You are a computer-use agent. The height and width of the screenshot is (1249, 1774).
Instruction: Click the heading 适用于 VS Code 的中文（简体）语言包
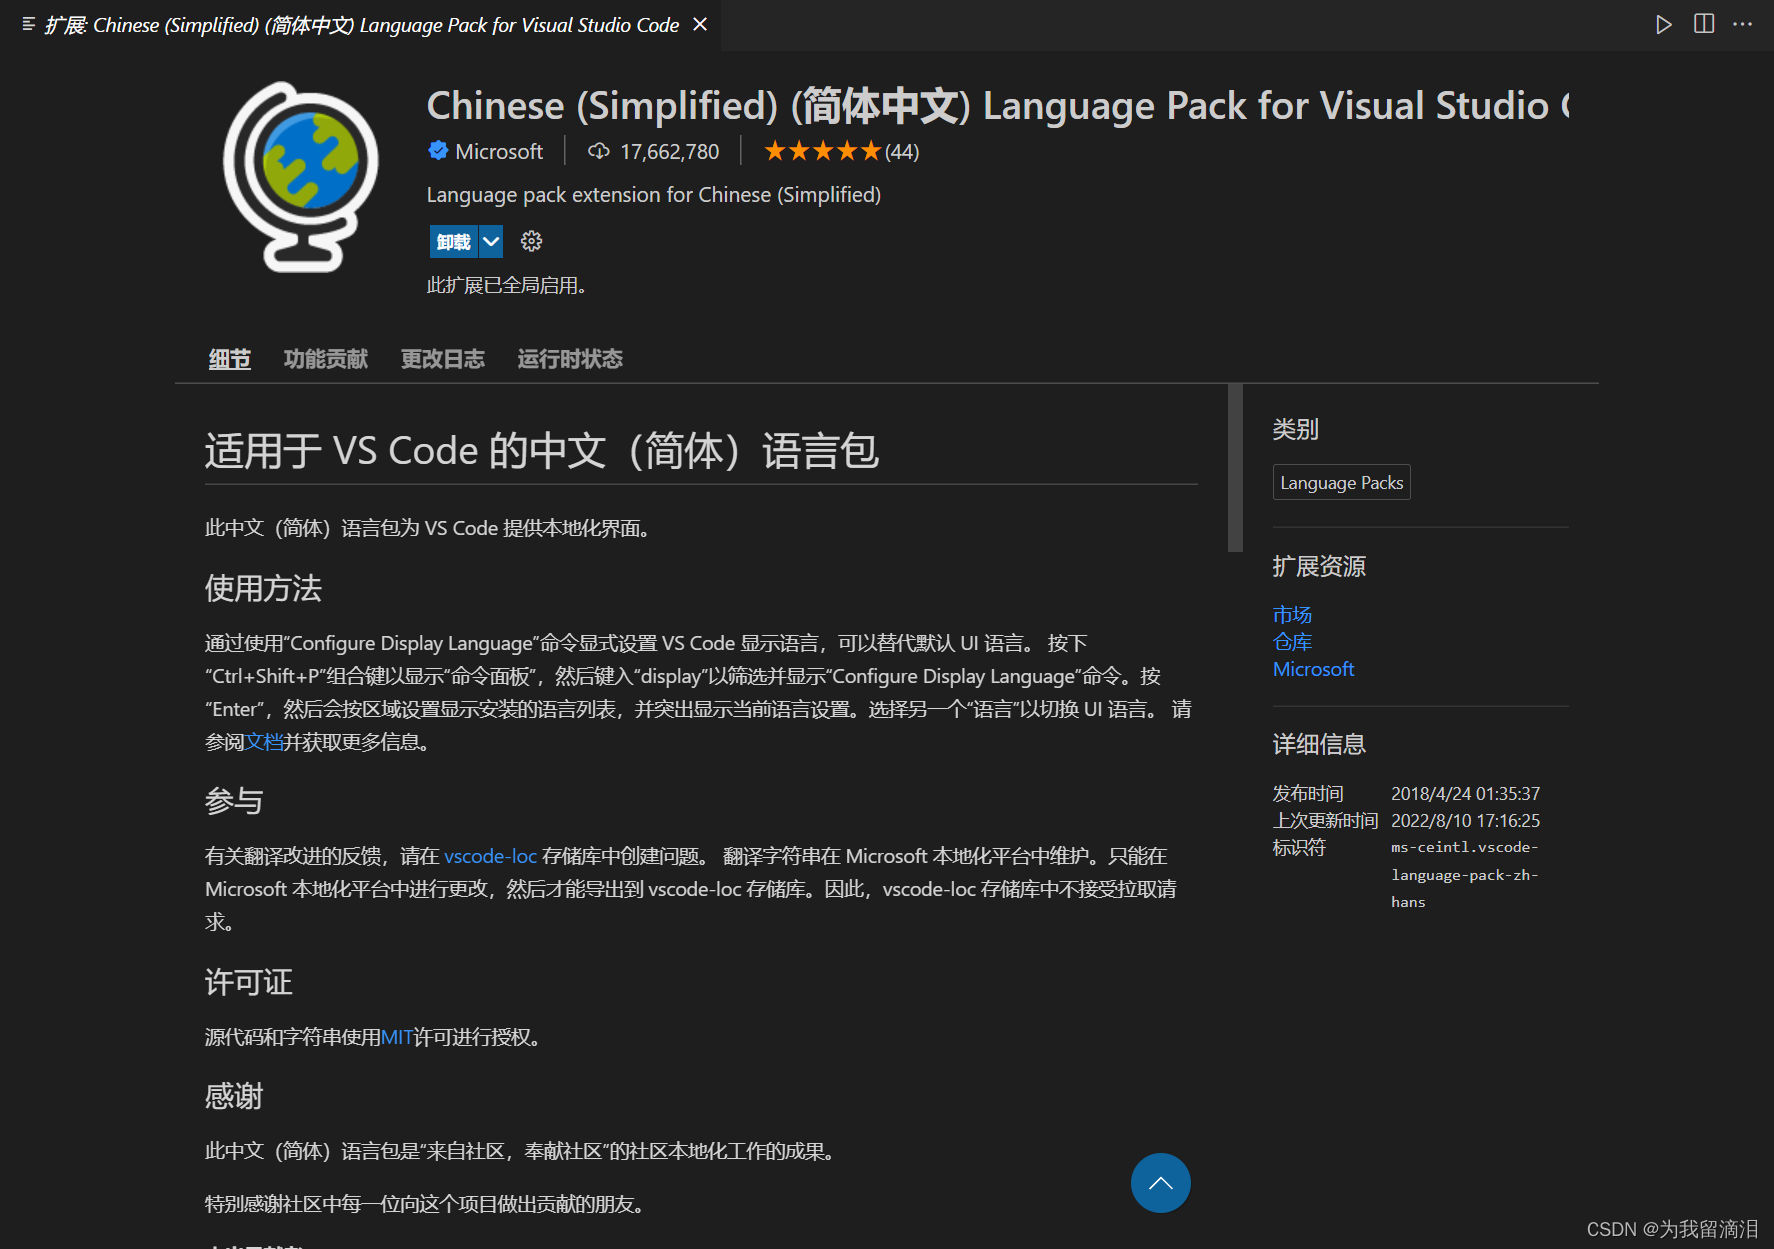[x=542, y=451]
